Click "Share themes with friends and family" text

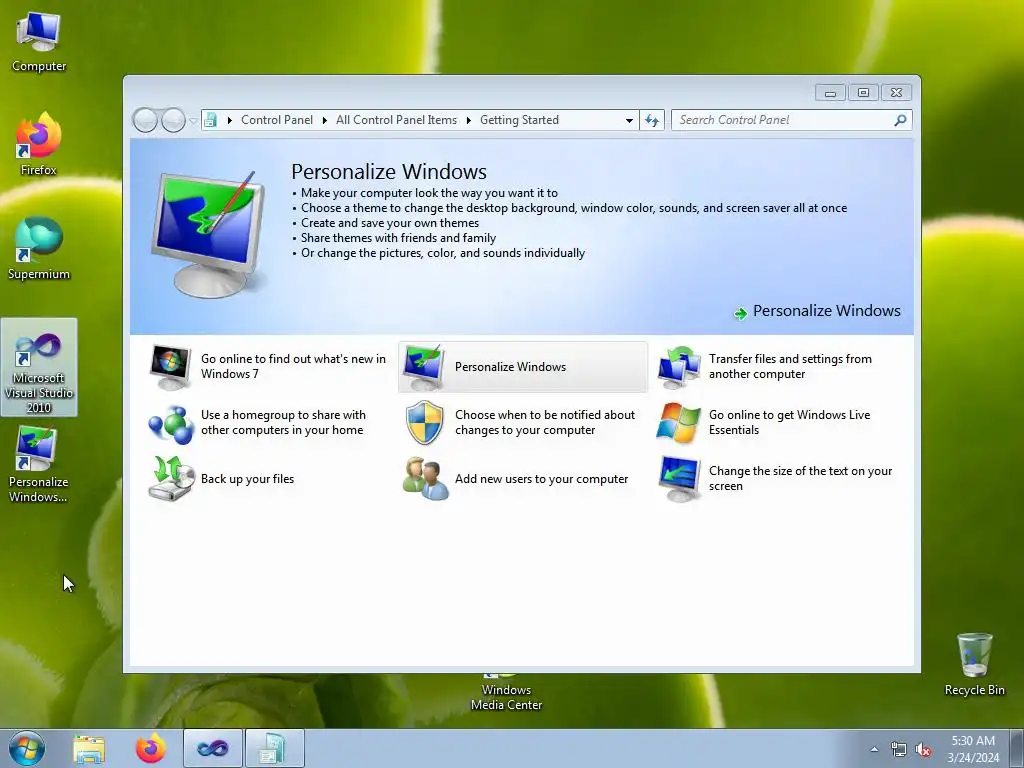398,238
